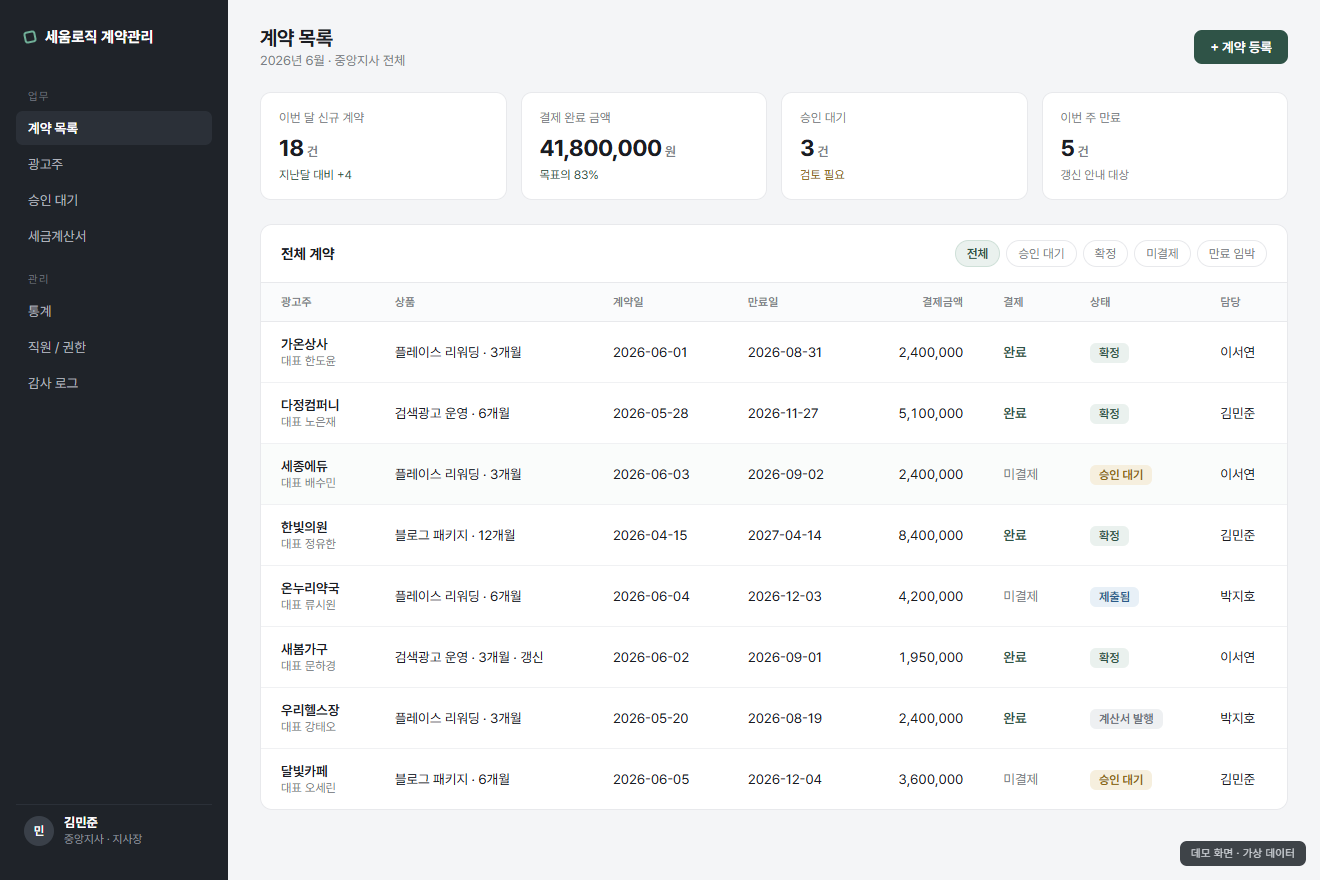
Task: Click 김민준 in the 다정컴퍼니 row
Action: 1237,413
